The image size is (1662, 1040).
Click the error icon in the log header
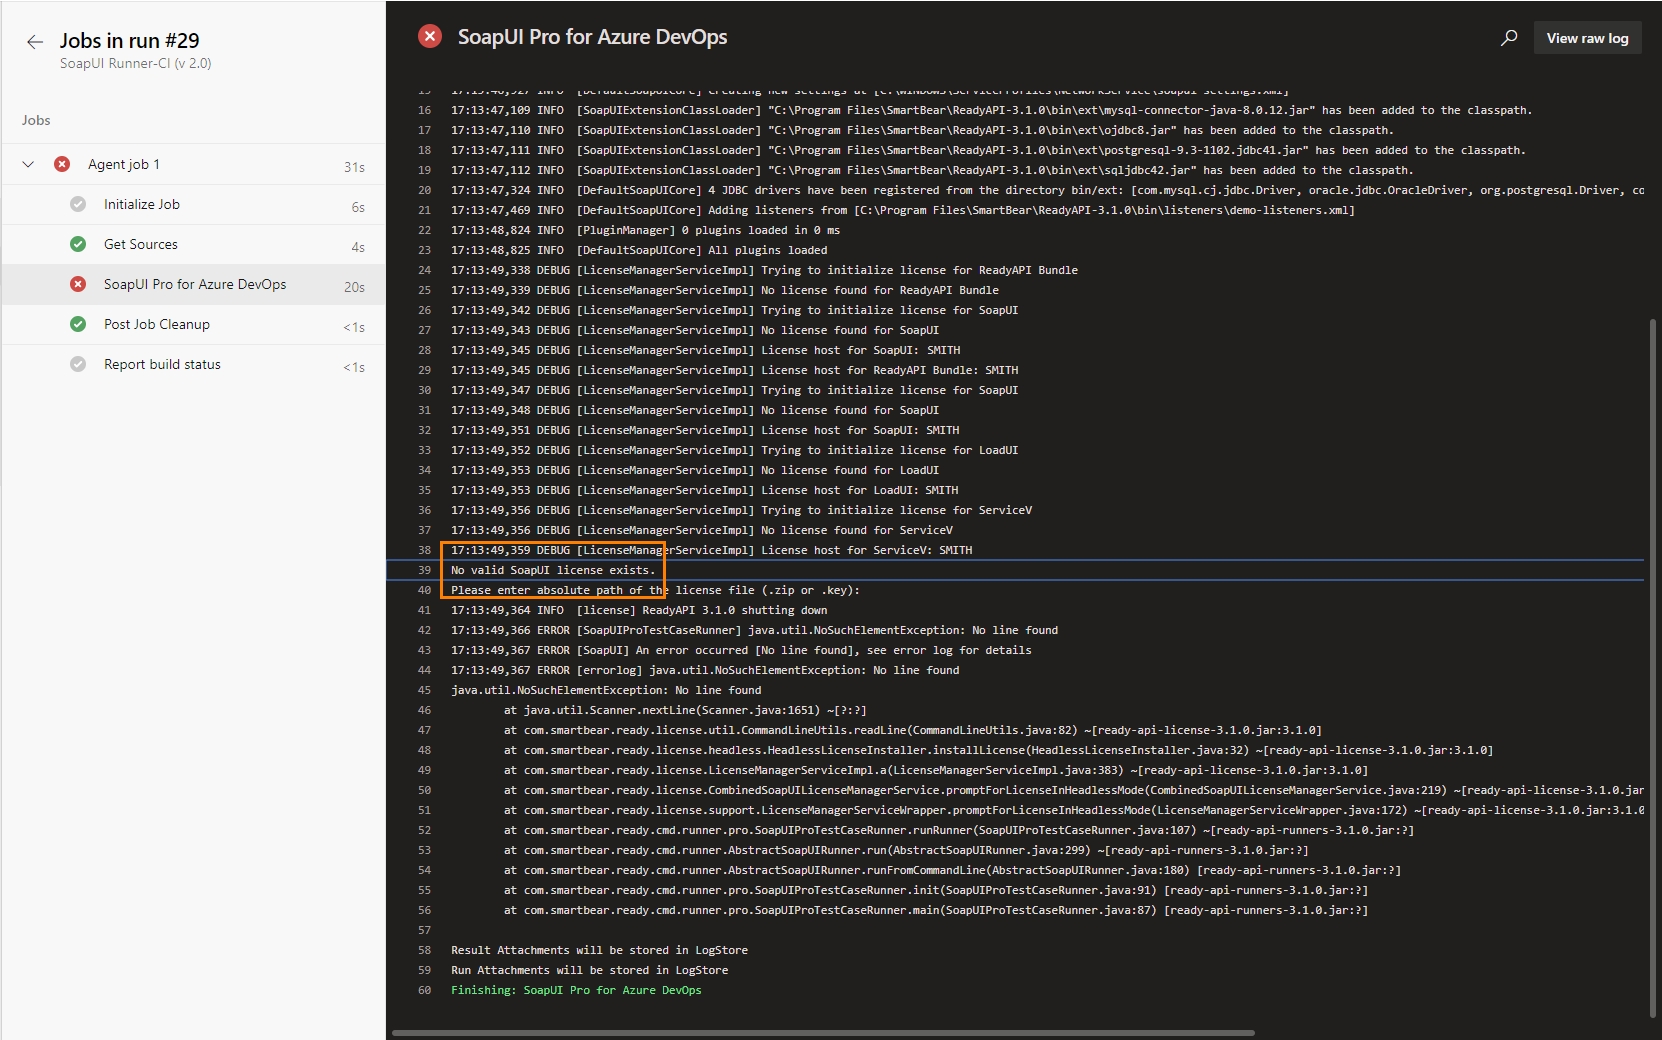point(430,35)
